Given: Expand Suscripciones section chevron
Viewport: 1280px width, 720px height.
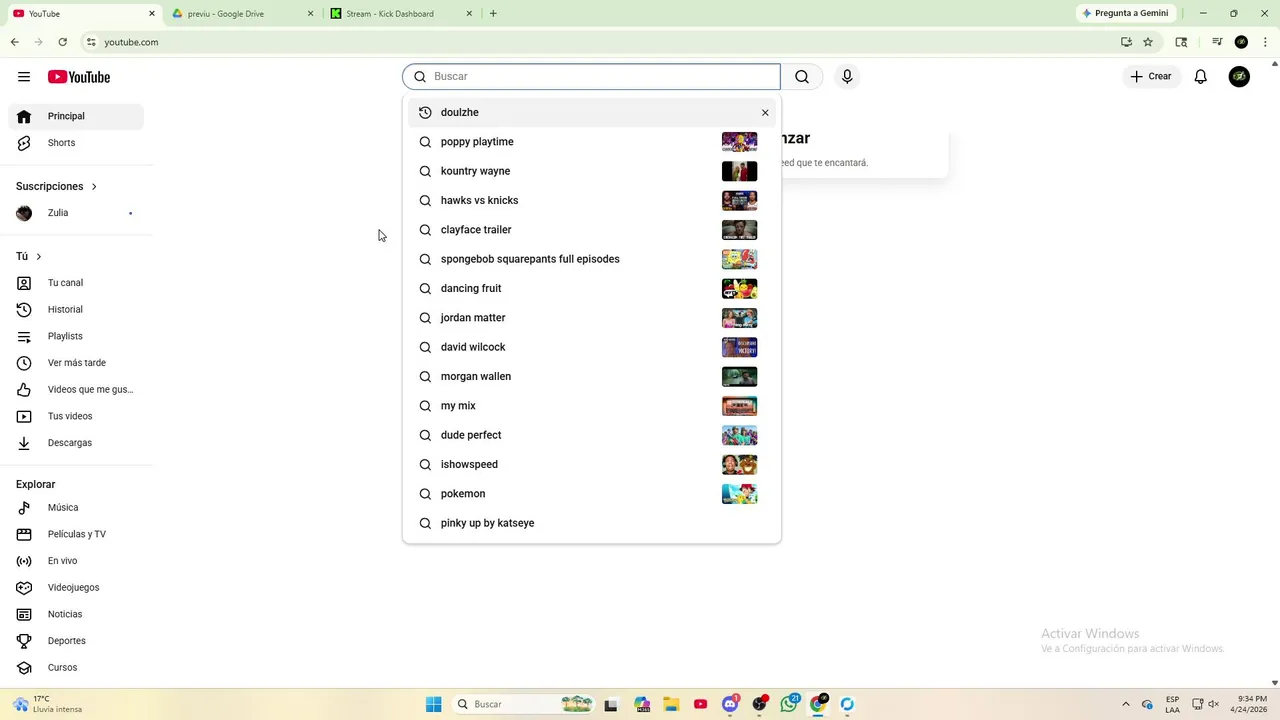Looking at the screenshot, I should (94, 187).
